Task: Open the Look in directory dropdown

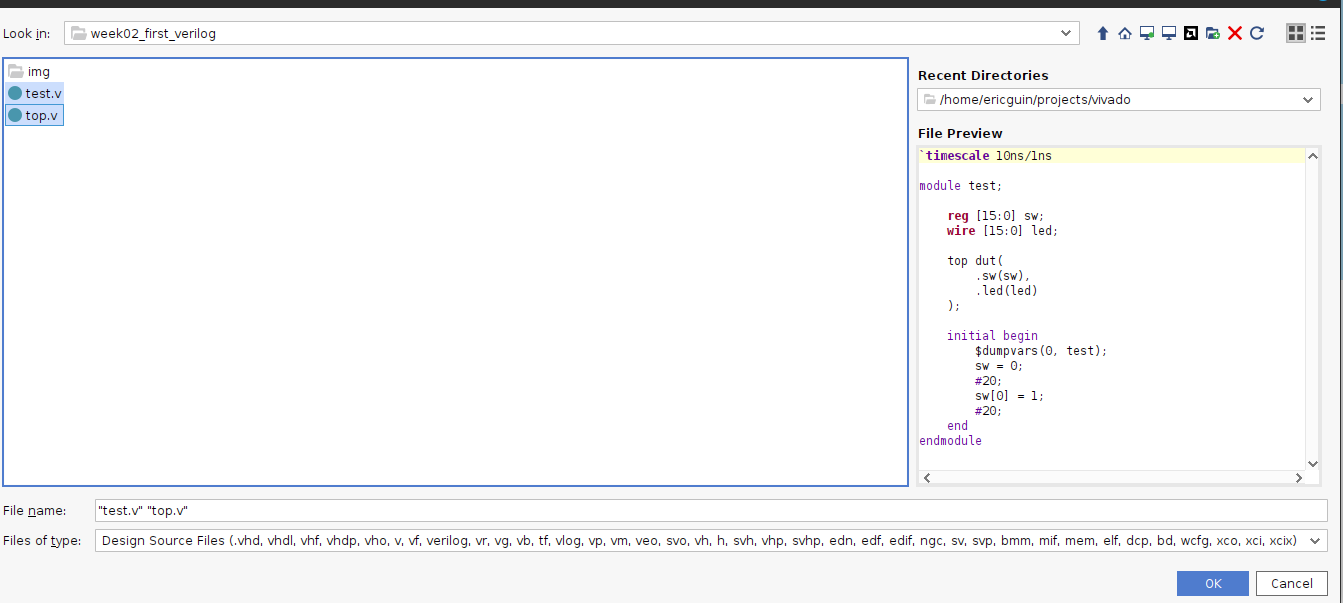Action: 1066,33
